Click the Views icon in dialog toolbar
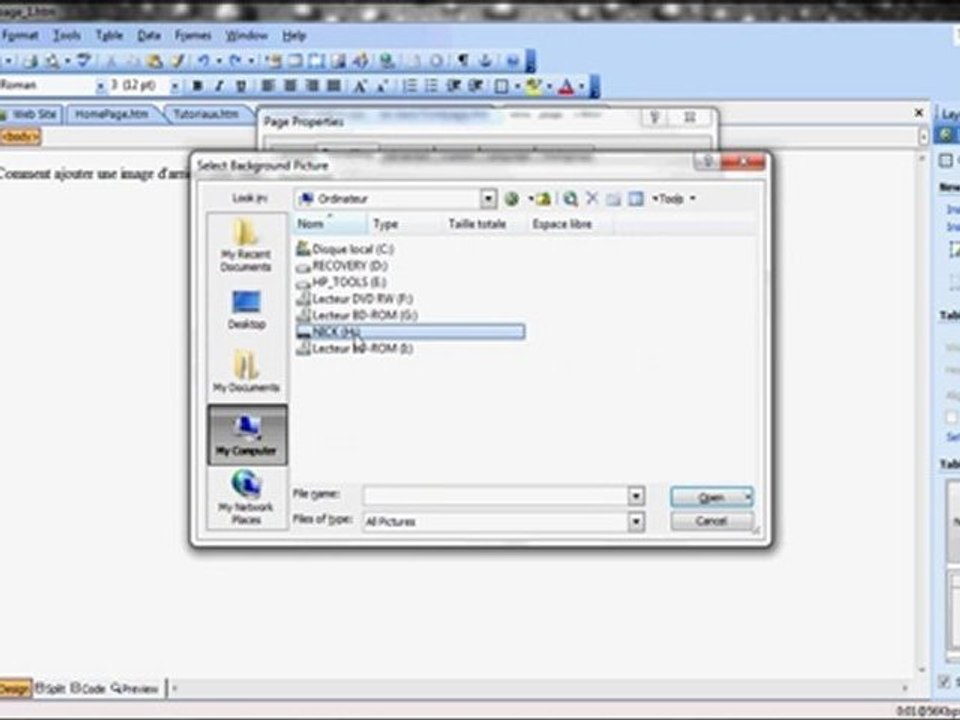 tap(636, 198)
